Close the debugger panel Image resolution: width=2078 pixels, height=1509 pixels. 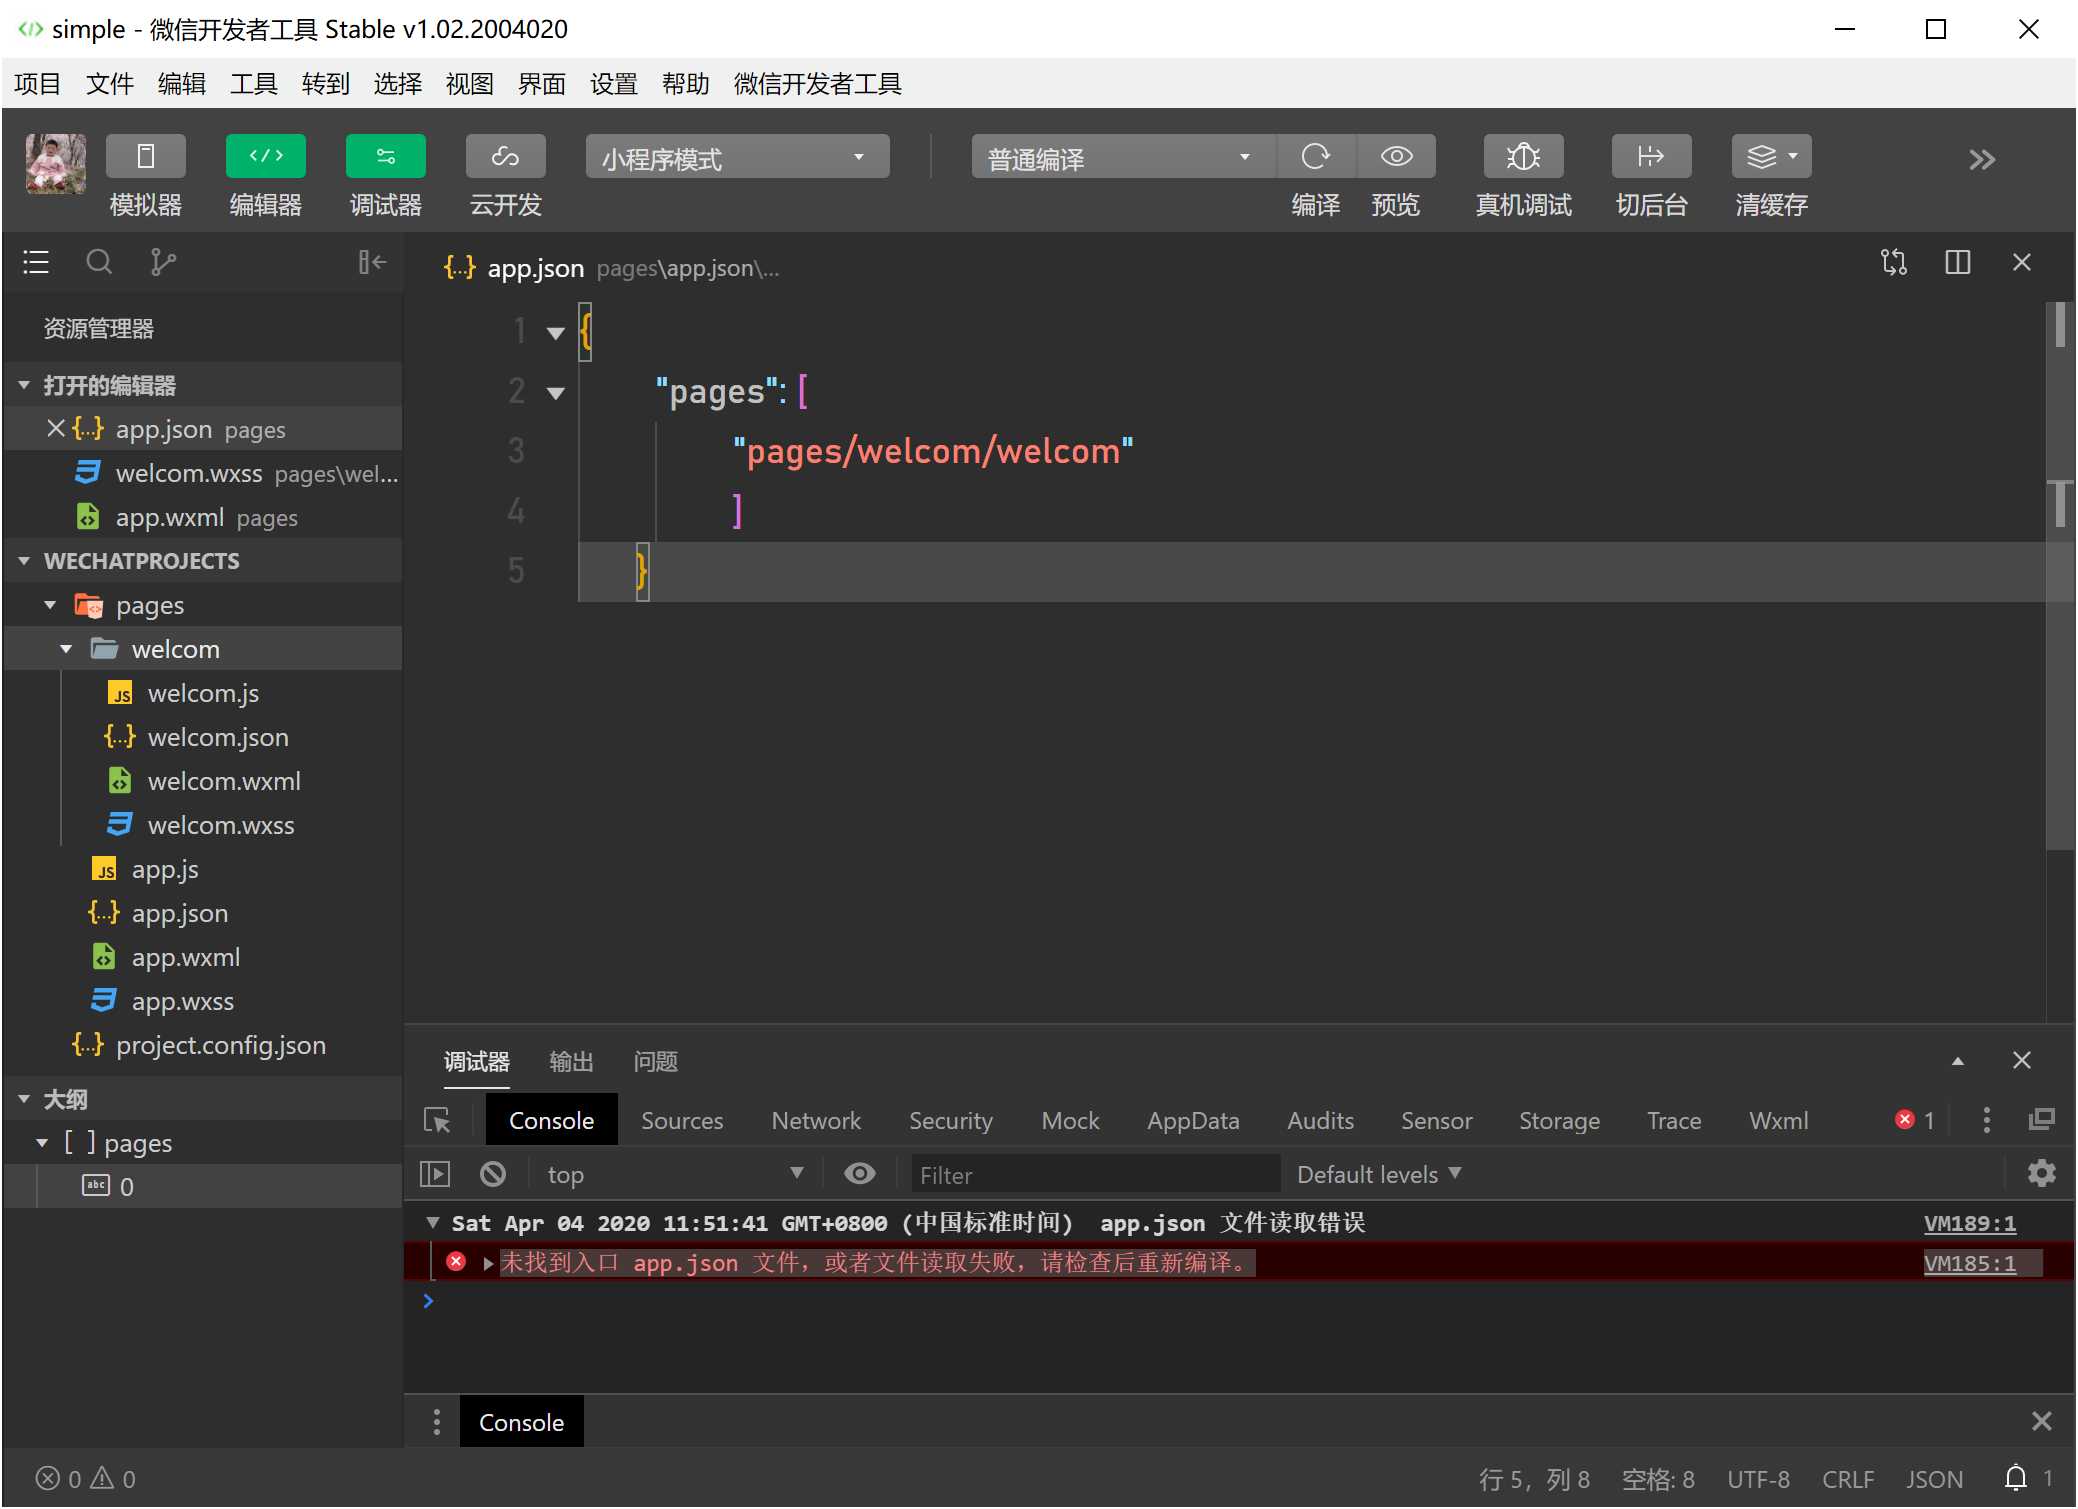coord(2022,1060)
